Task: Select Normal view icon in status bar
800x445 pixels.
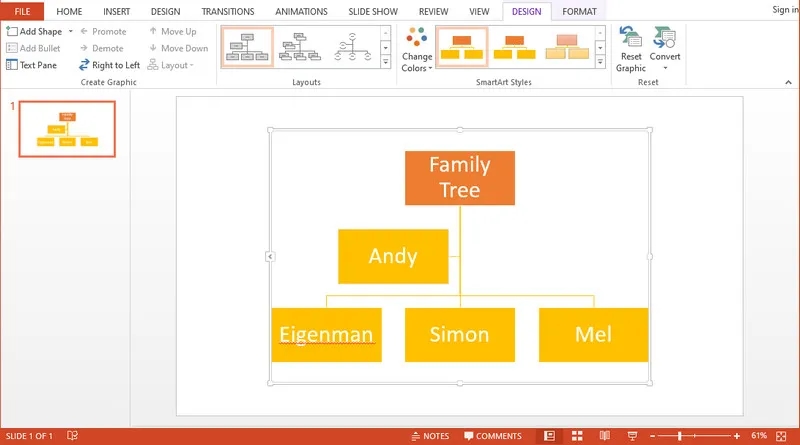Action: 549,436
